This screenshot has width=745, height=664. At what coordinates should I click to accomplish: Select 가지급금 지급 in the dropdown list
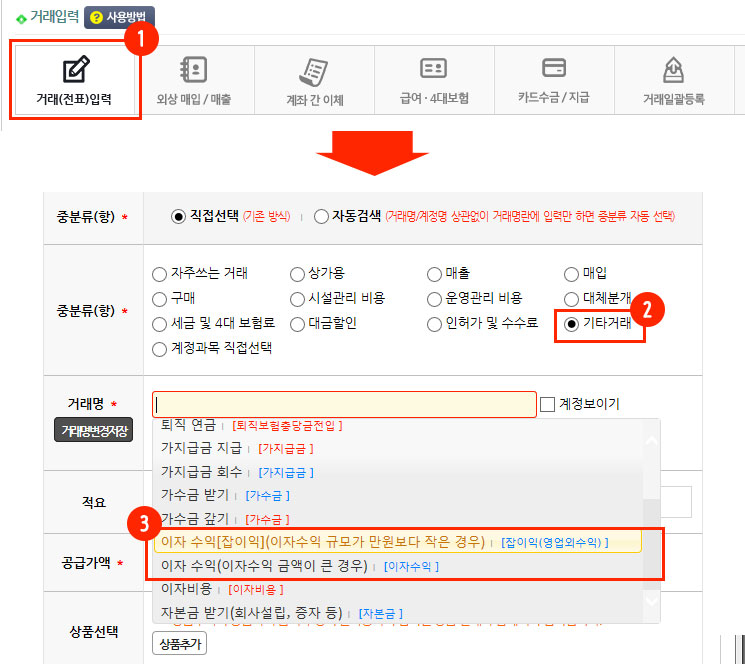(x=201, y=448)
